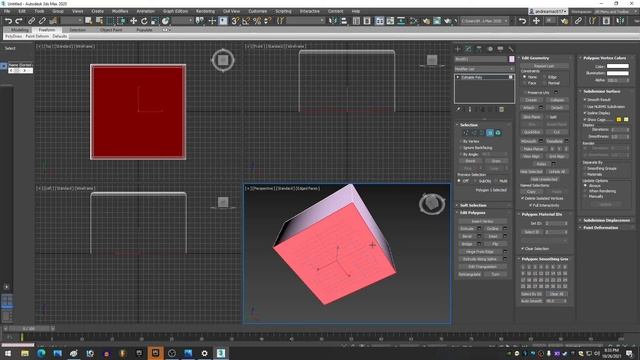Open the Hierarchy panel tab

pos(479,49)
